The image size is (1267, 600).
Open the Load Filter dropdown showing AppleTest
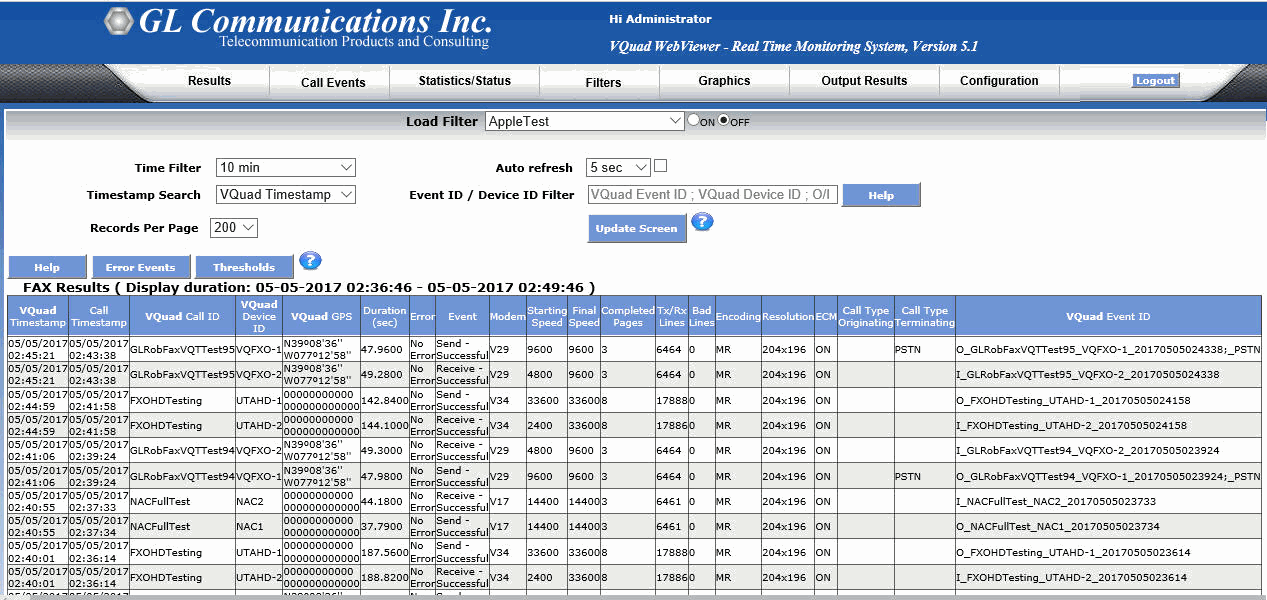[x=585, y=121]
